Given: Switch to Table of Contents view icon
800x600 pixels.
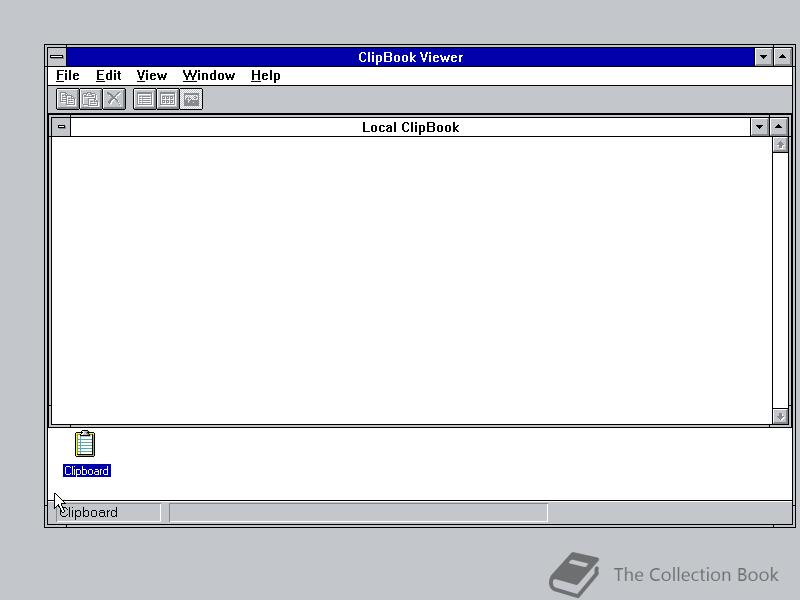Looking at the screenshot, I should click(144, 99).
